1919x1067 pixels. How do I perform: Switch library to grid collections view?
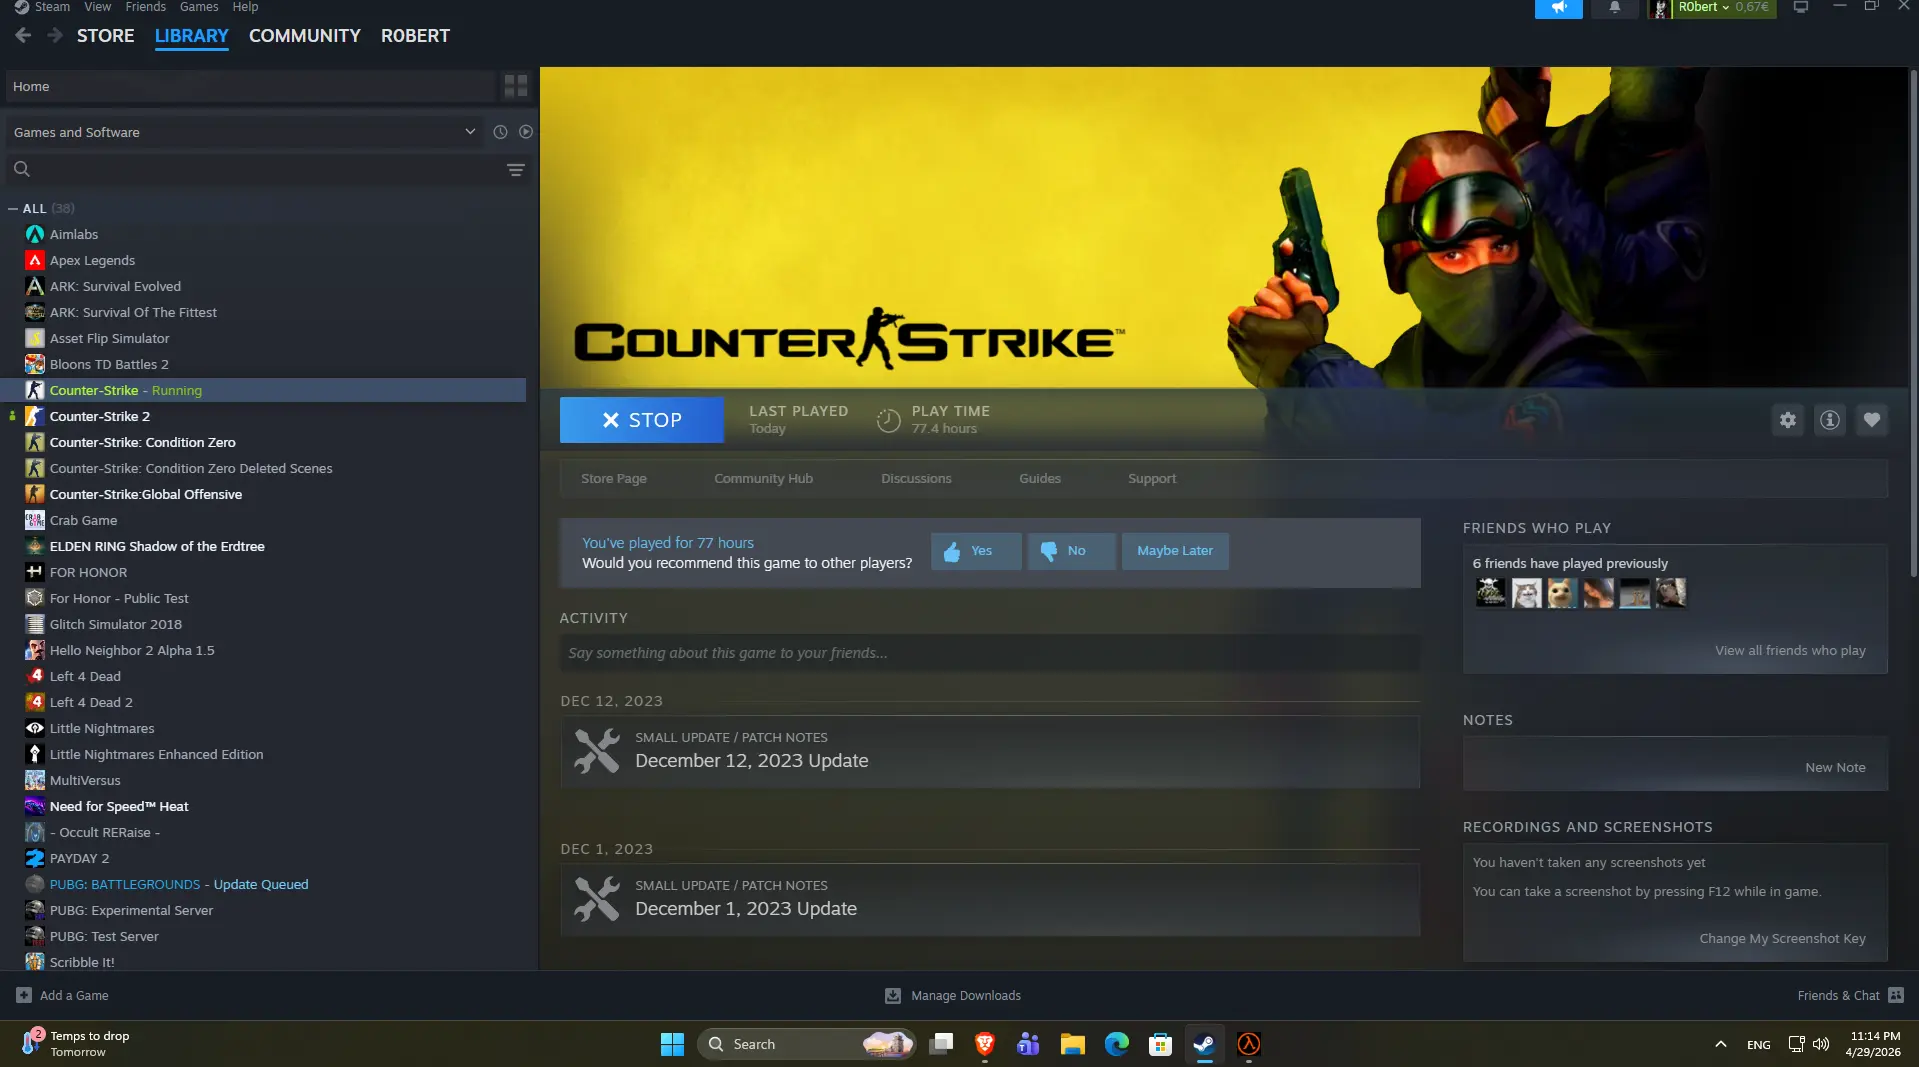coord(516,86)
